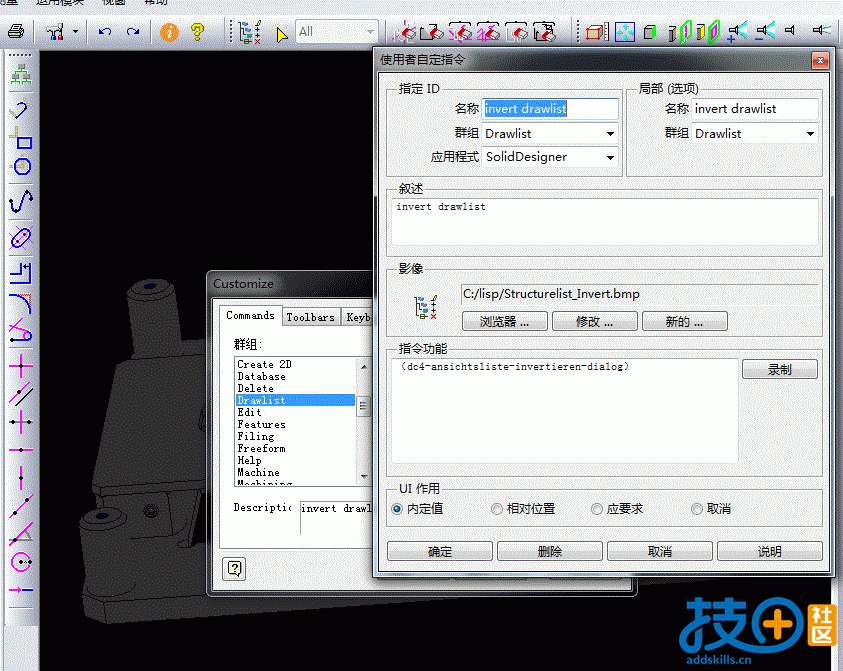Click the 说明 help button

click(769, 551)
